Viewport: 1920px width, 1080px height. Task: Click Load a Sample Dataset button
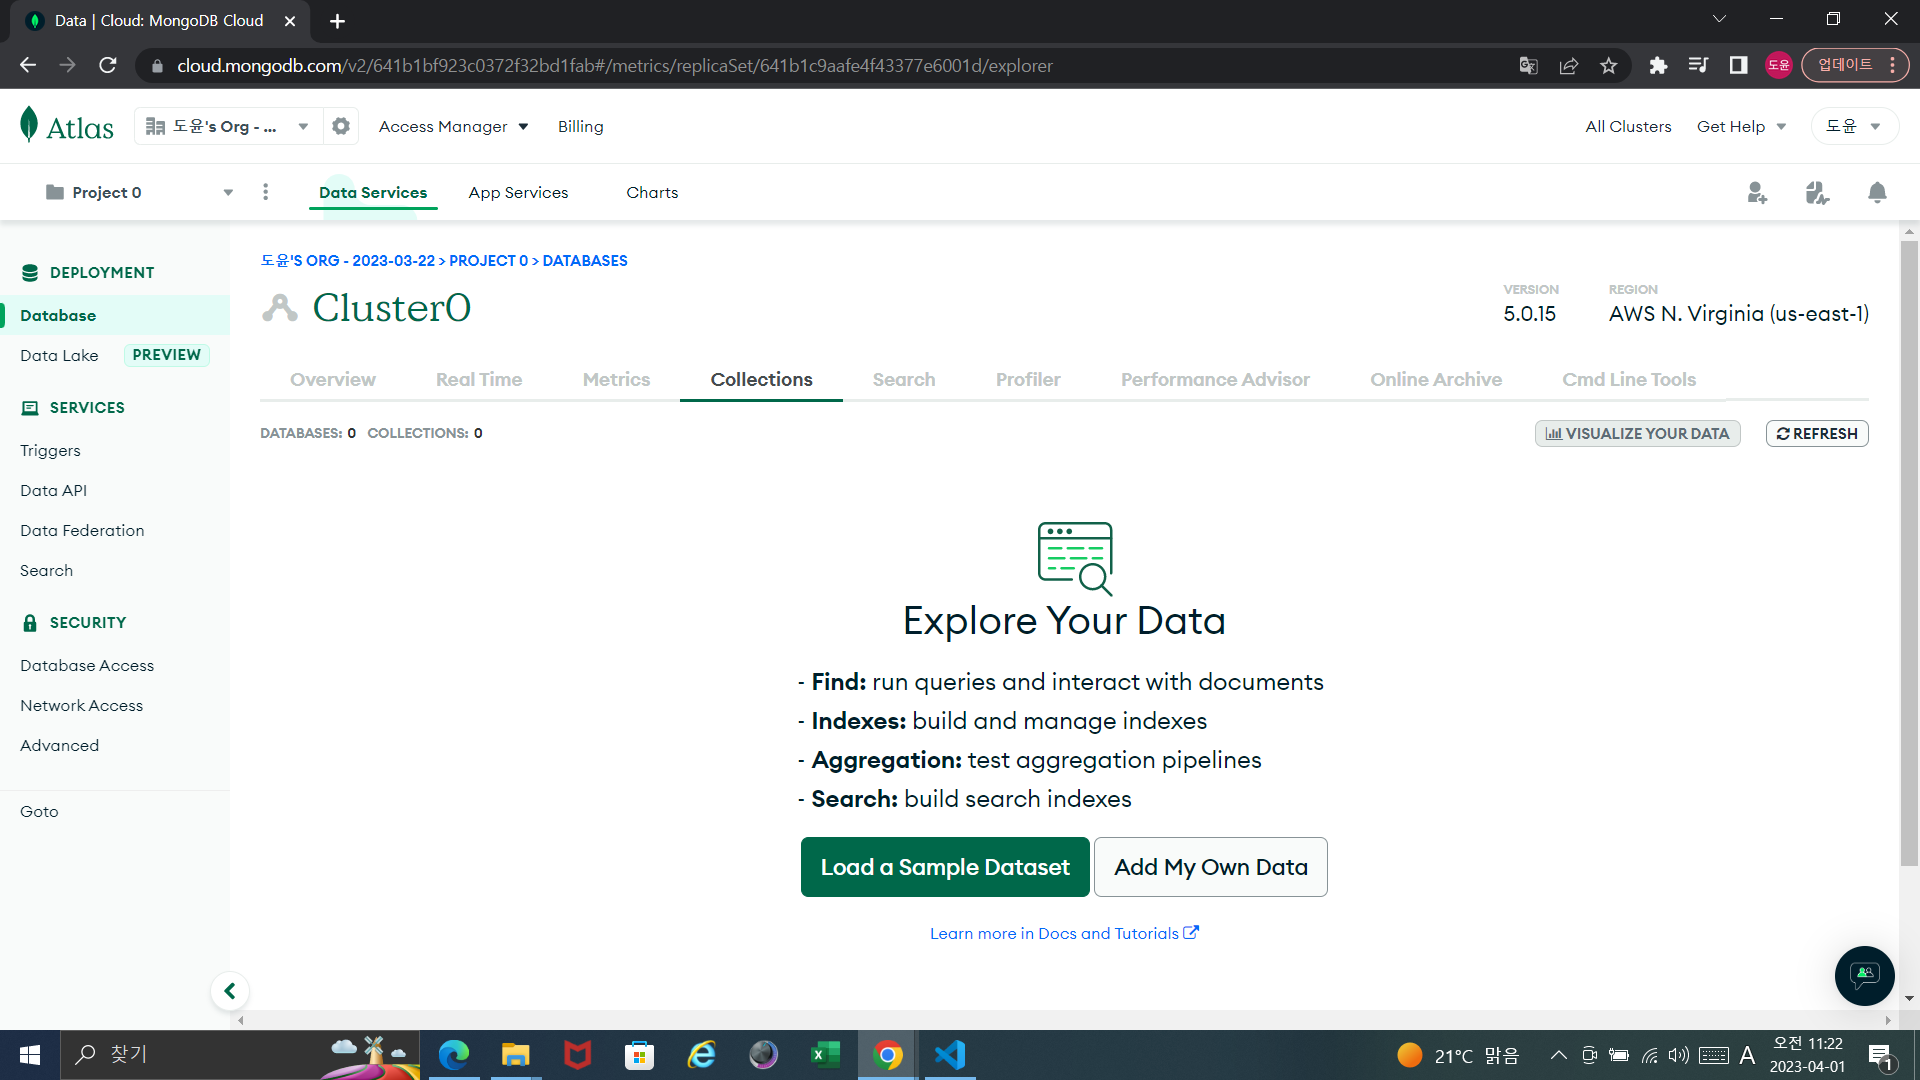[945, 867]
